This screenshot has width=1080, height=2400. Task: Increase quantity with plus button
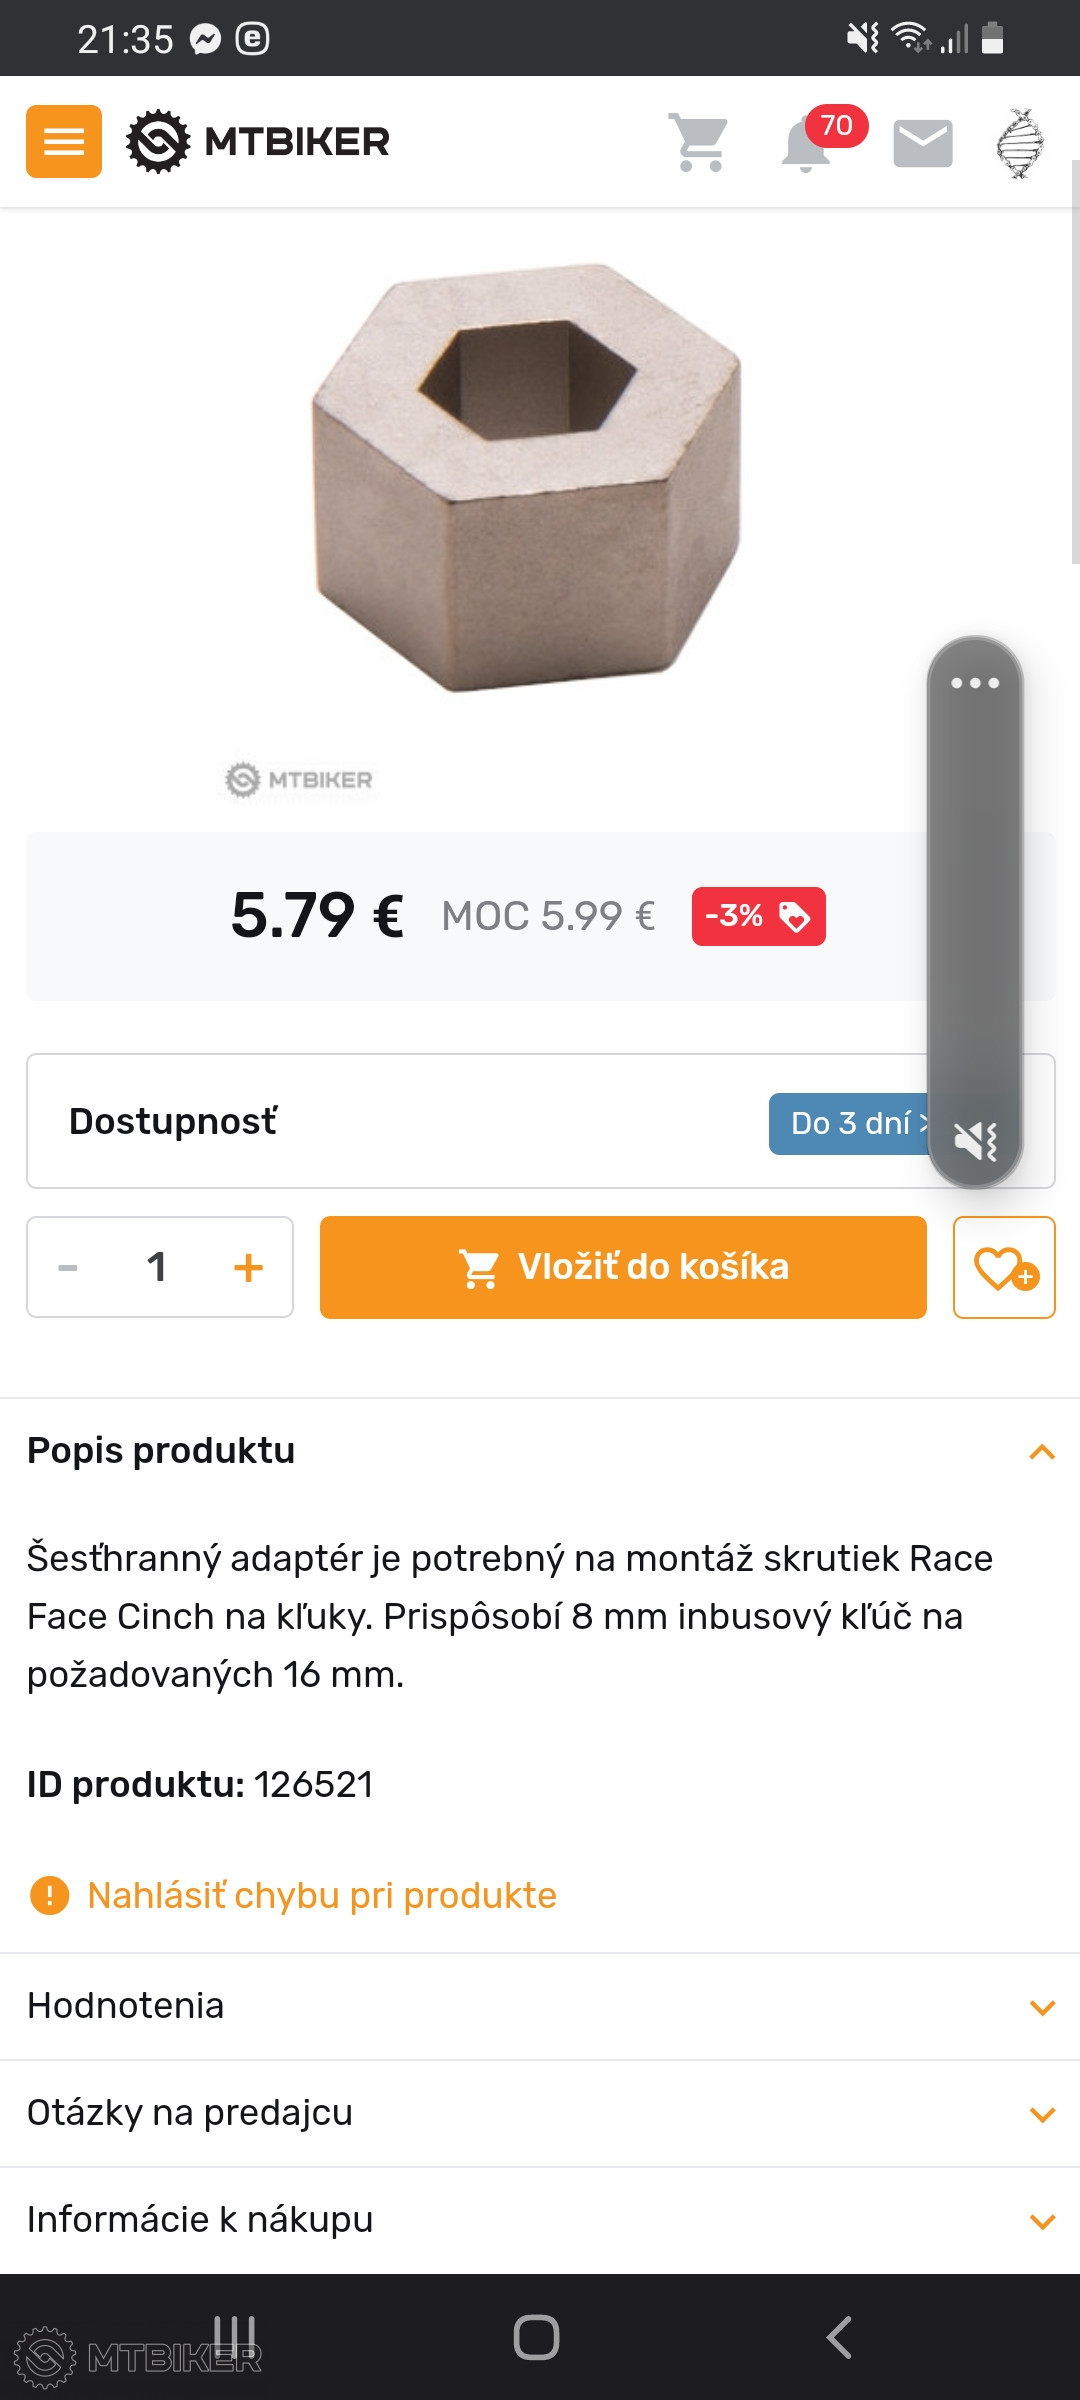tap(248, 1268)
